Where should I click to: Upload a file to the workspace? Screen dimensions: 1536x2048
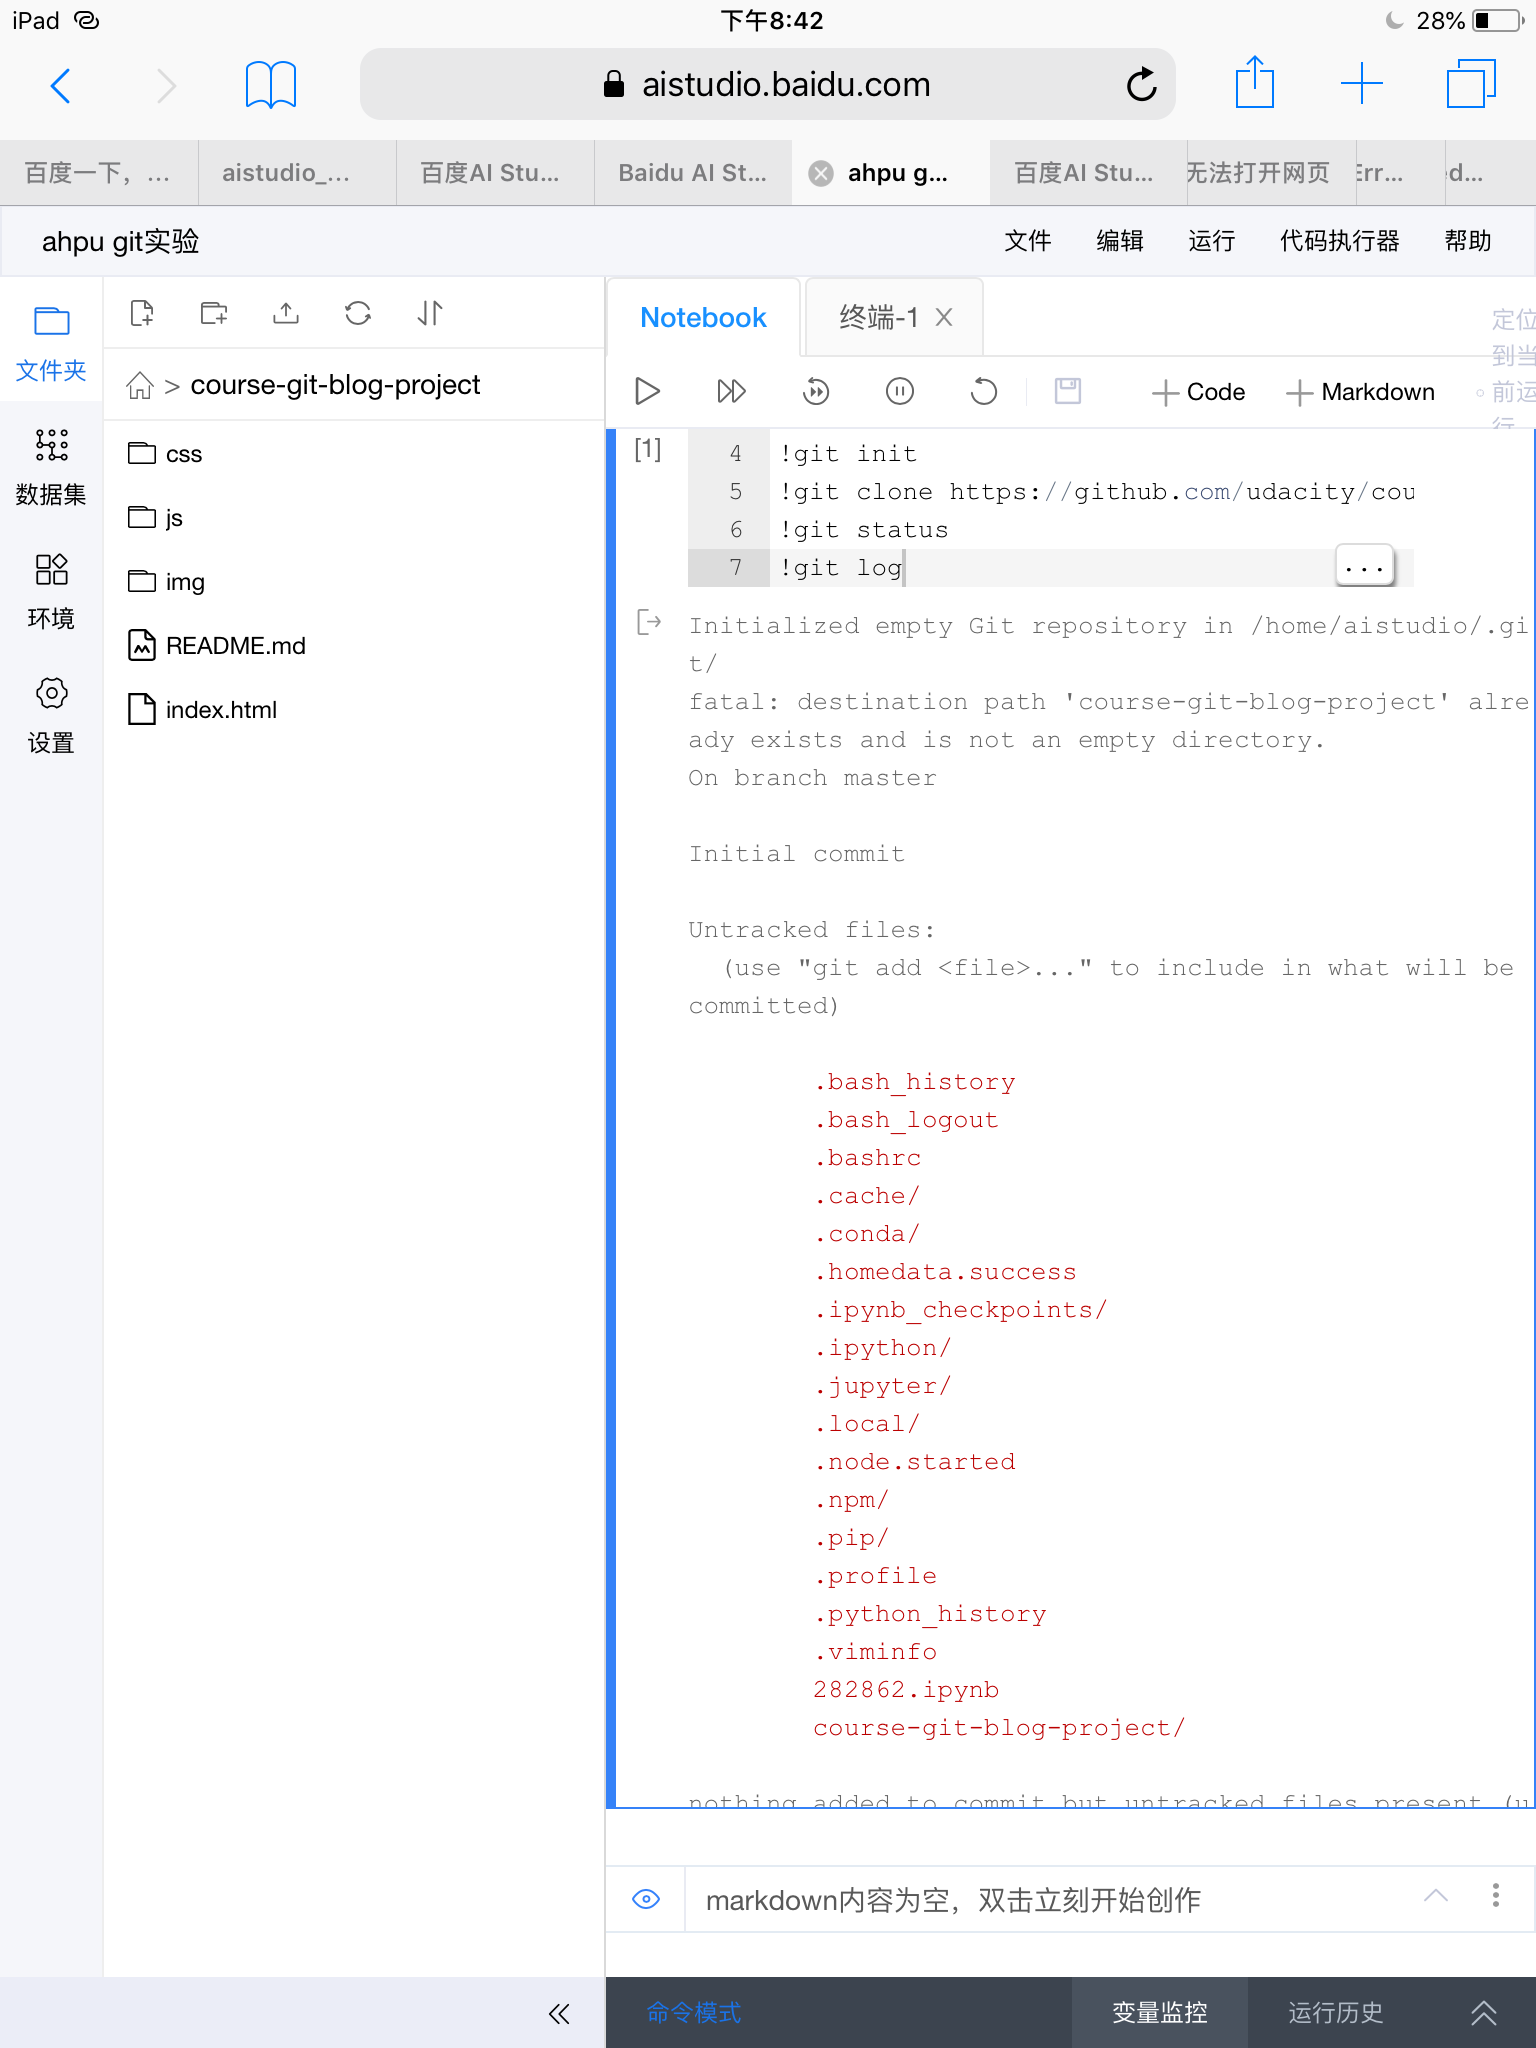coord(286,313)
